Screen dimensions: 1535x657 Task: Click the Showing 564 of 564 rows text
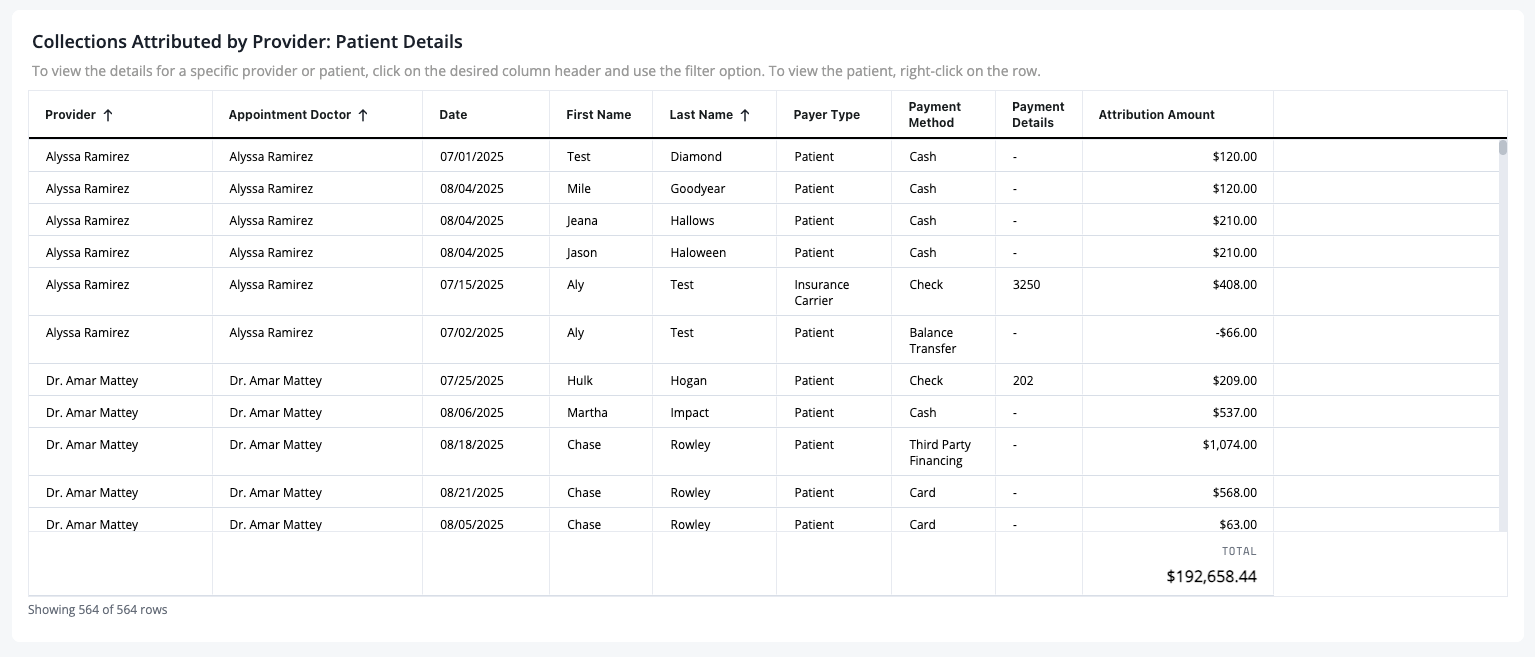coord(98,610)
